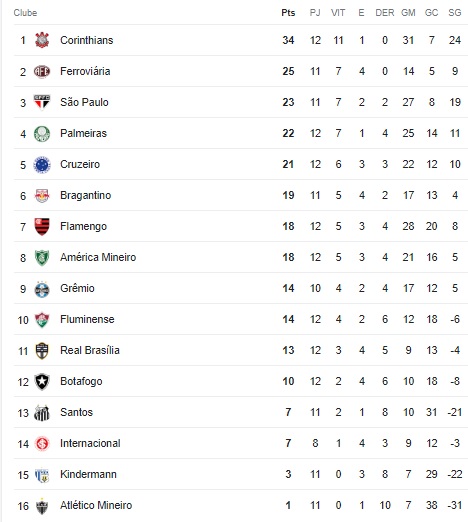468x522 pixels.
Task: Select the Clube column header
Action: [25, 13]
